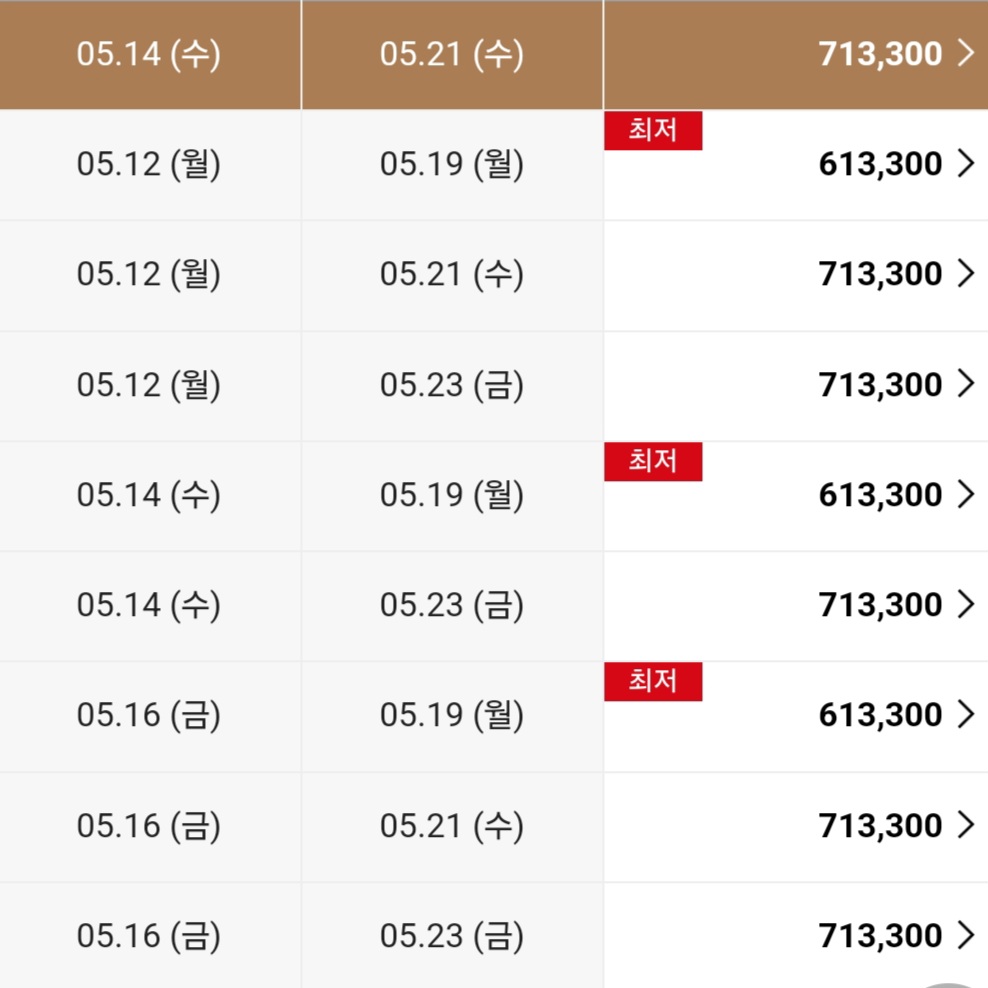The width and height of the screenshot is (988, 988).
Task: Click chevron for 05.16 to 05.19 row
Action: pyautogui.click(x=965, y=715)
